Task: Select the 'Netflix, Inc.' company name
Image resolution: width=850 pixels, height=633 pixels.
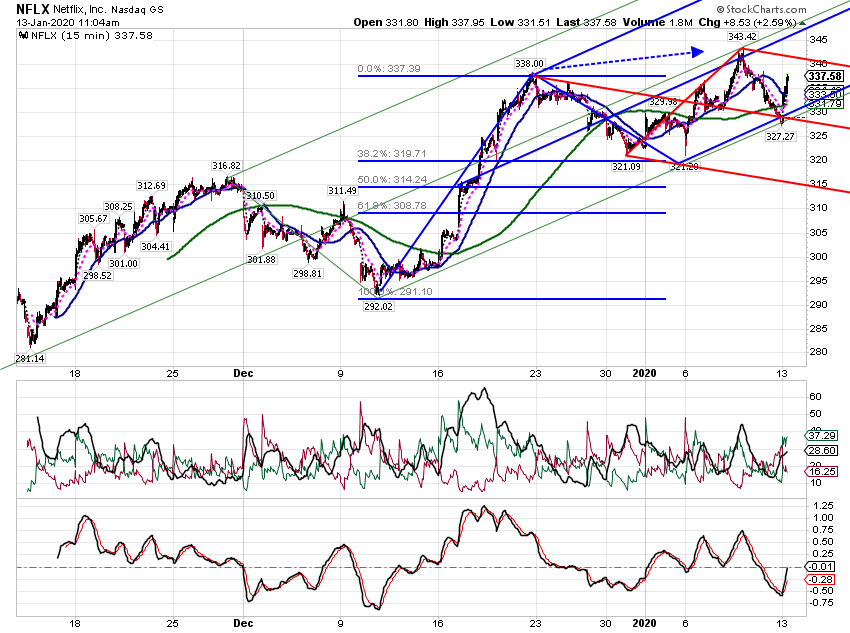Action: click(81, 10)
